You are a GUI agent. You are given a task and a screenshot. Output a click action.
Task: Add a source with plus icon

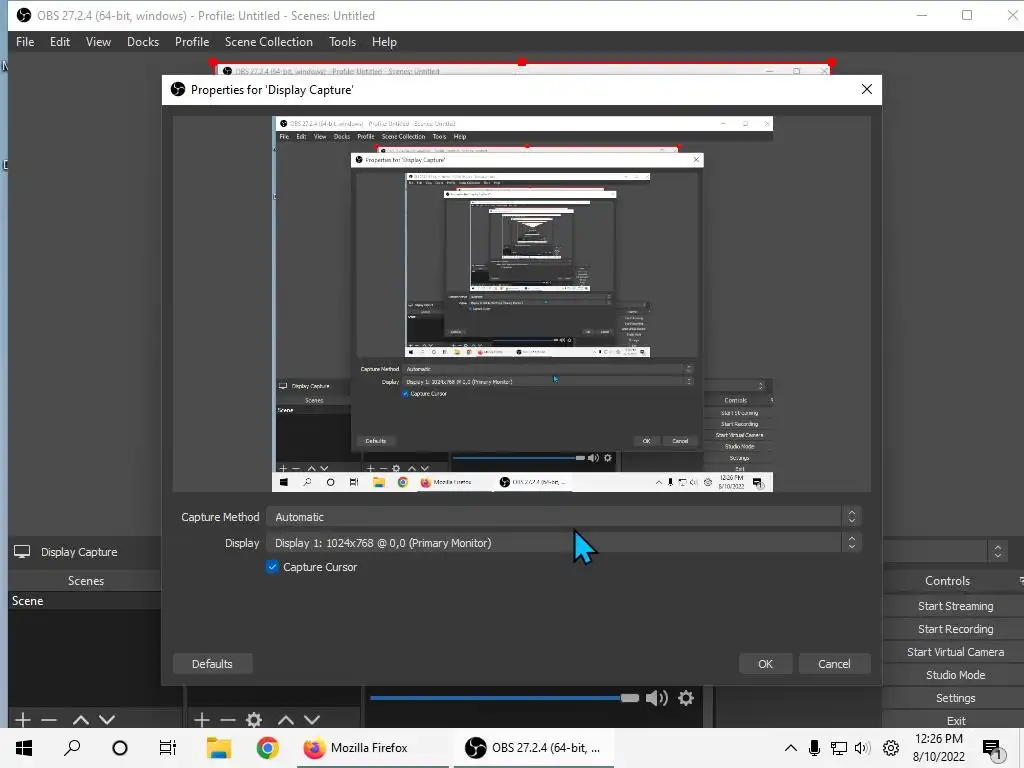[202, 720]
